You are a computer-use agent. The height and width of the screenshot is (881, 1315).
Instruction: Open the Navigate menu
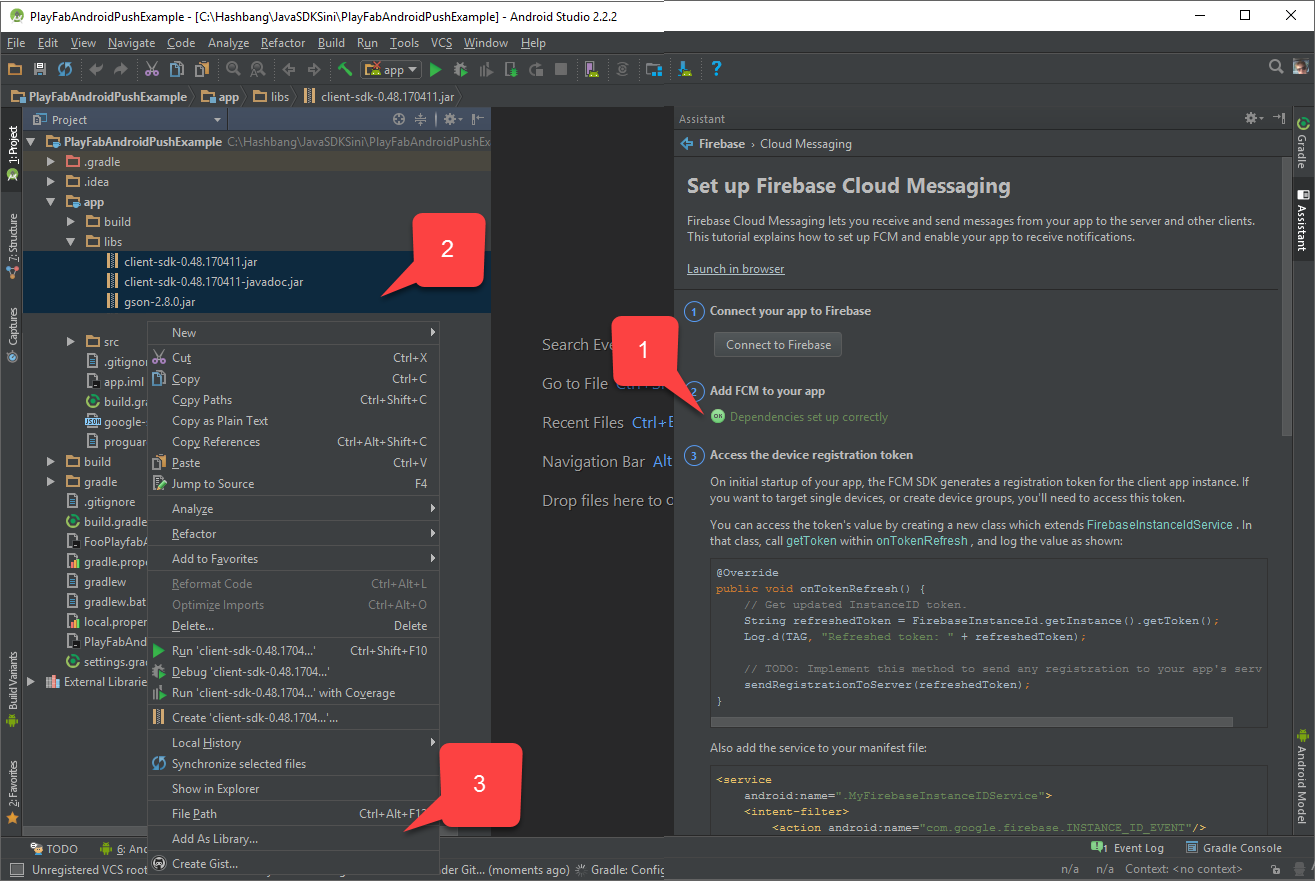click(131, 43)
